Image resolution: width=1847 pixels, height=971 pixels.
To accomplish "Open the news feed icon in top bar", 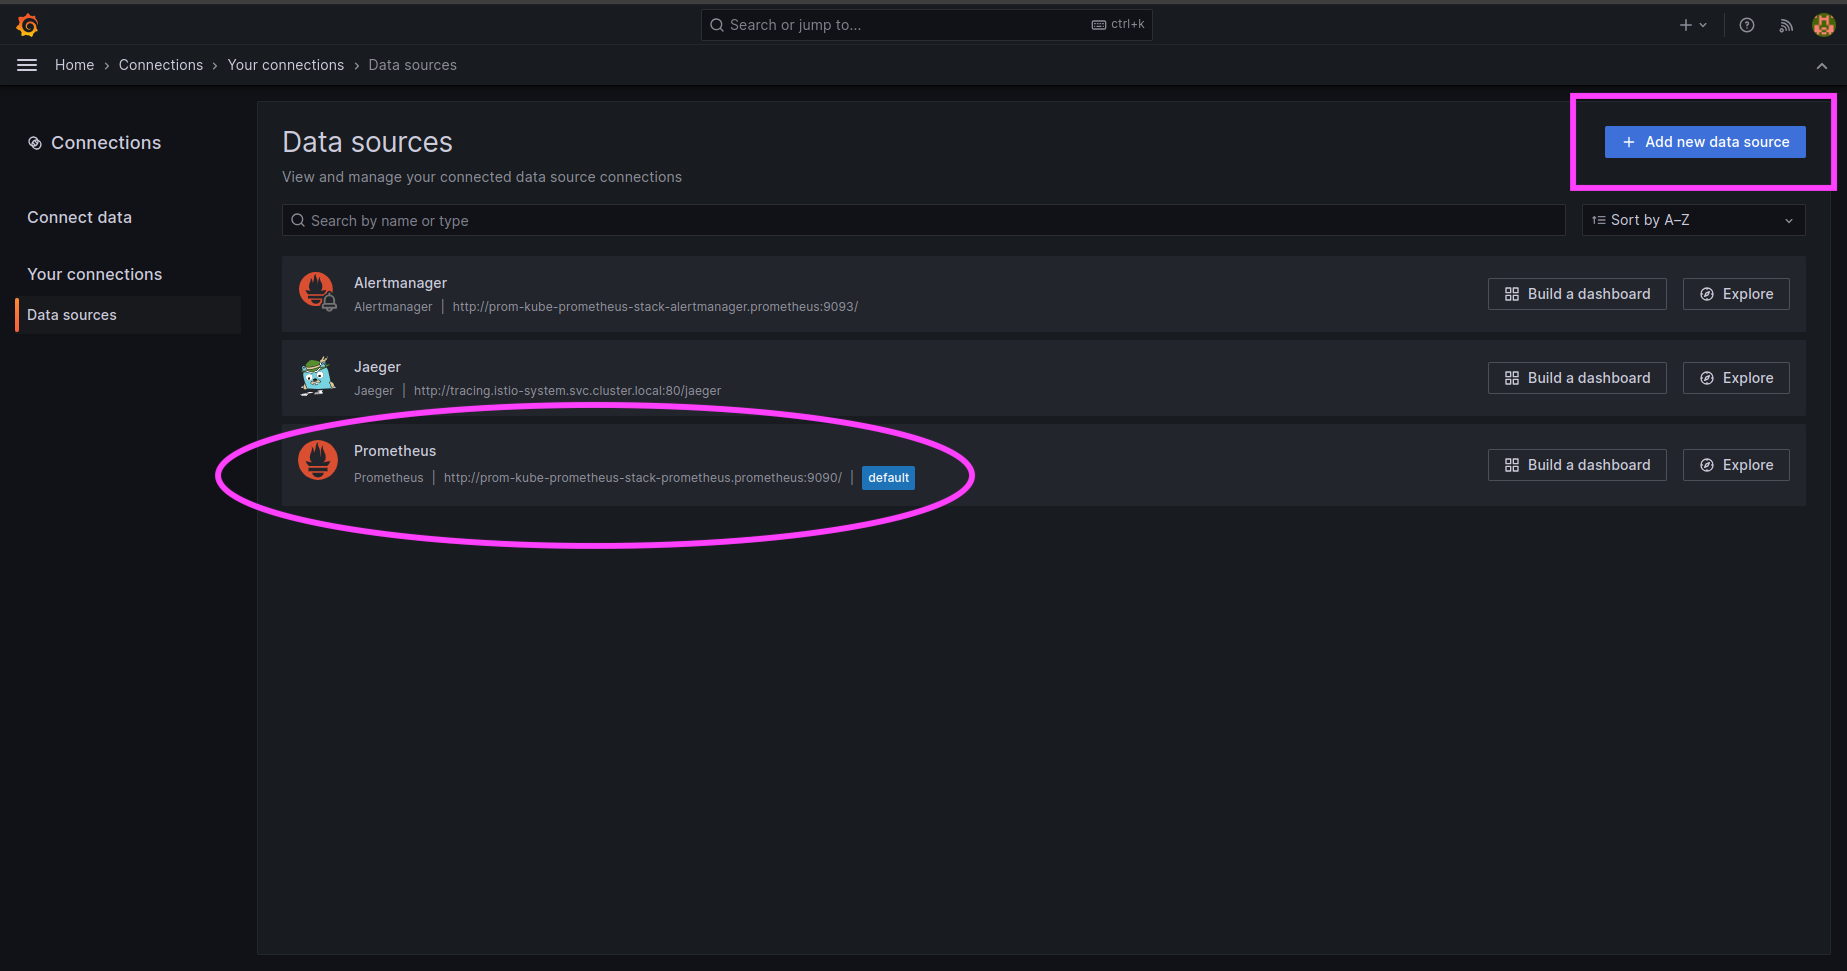I will click(1786, 24).
